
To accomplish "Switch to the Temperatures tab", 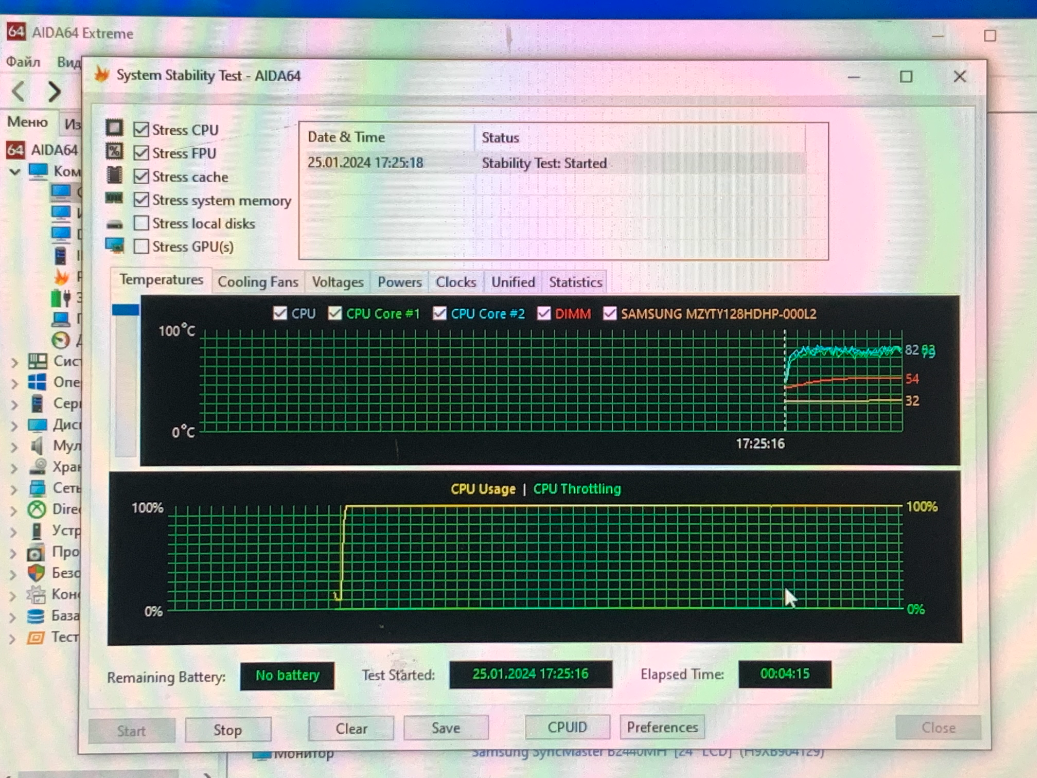I will 161,280.
